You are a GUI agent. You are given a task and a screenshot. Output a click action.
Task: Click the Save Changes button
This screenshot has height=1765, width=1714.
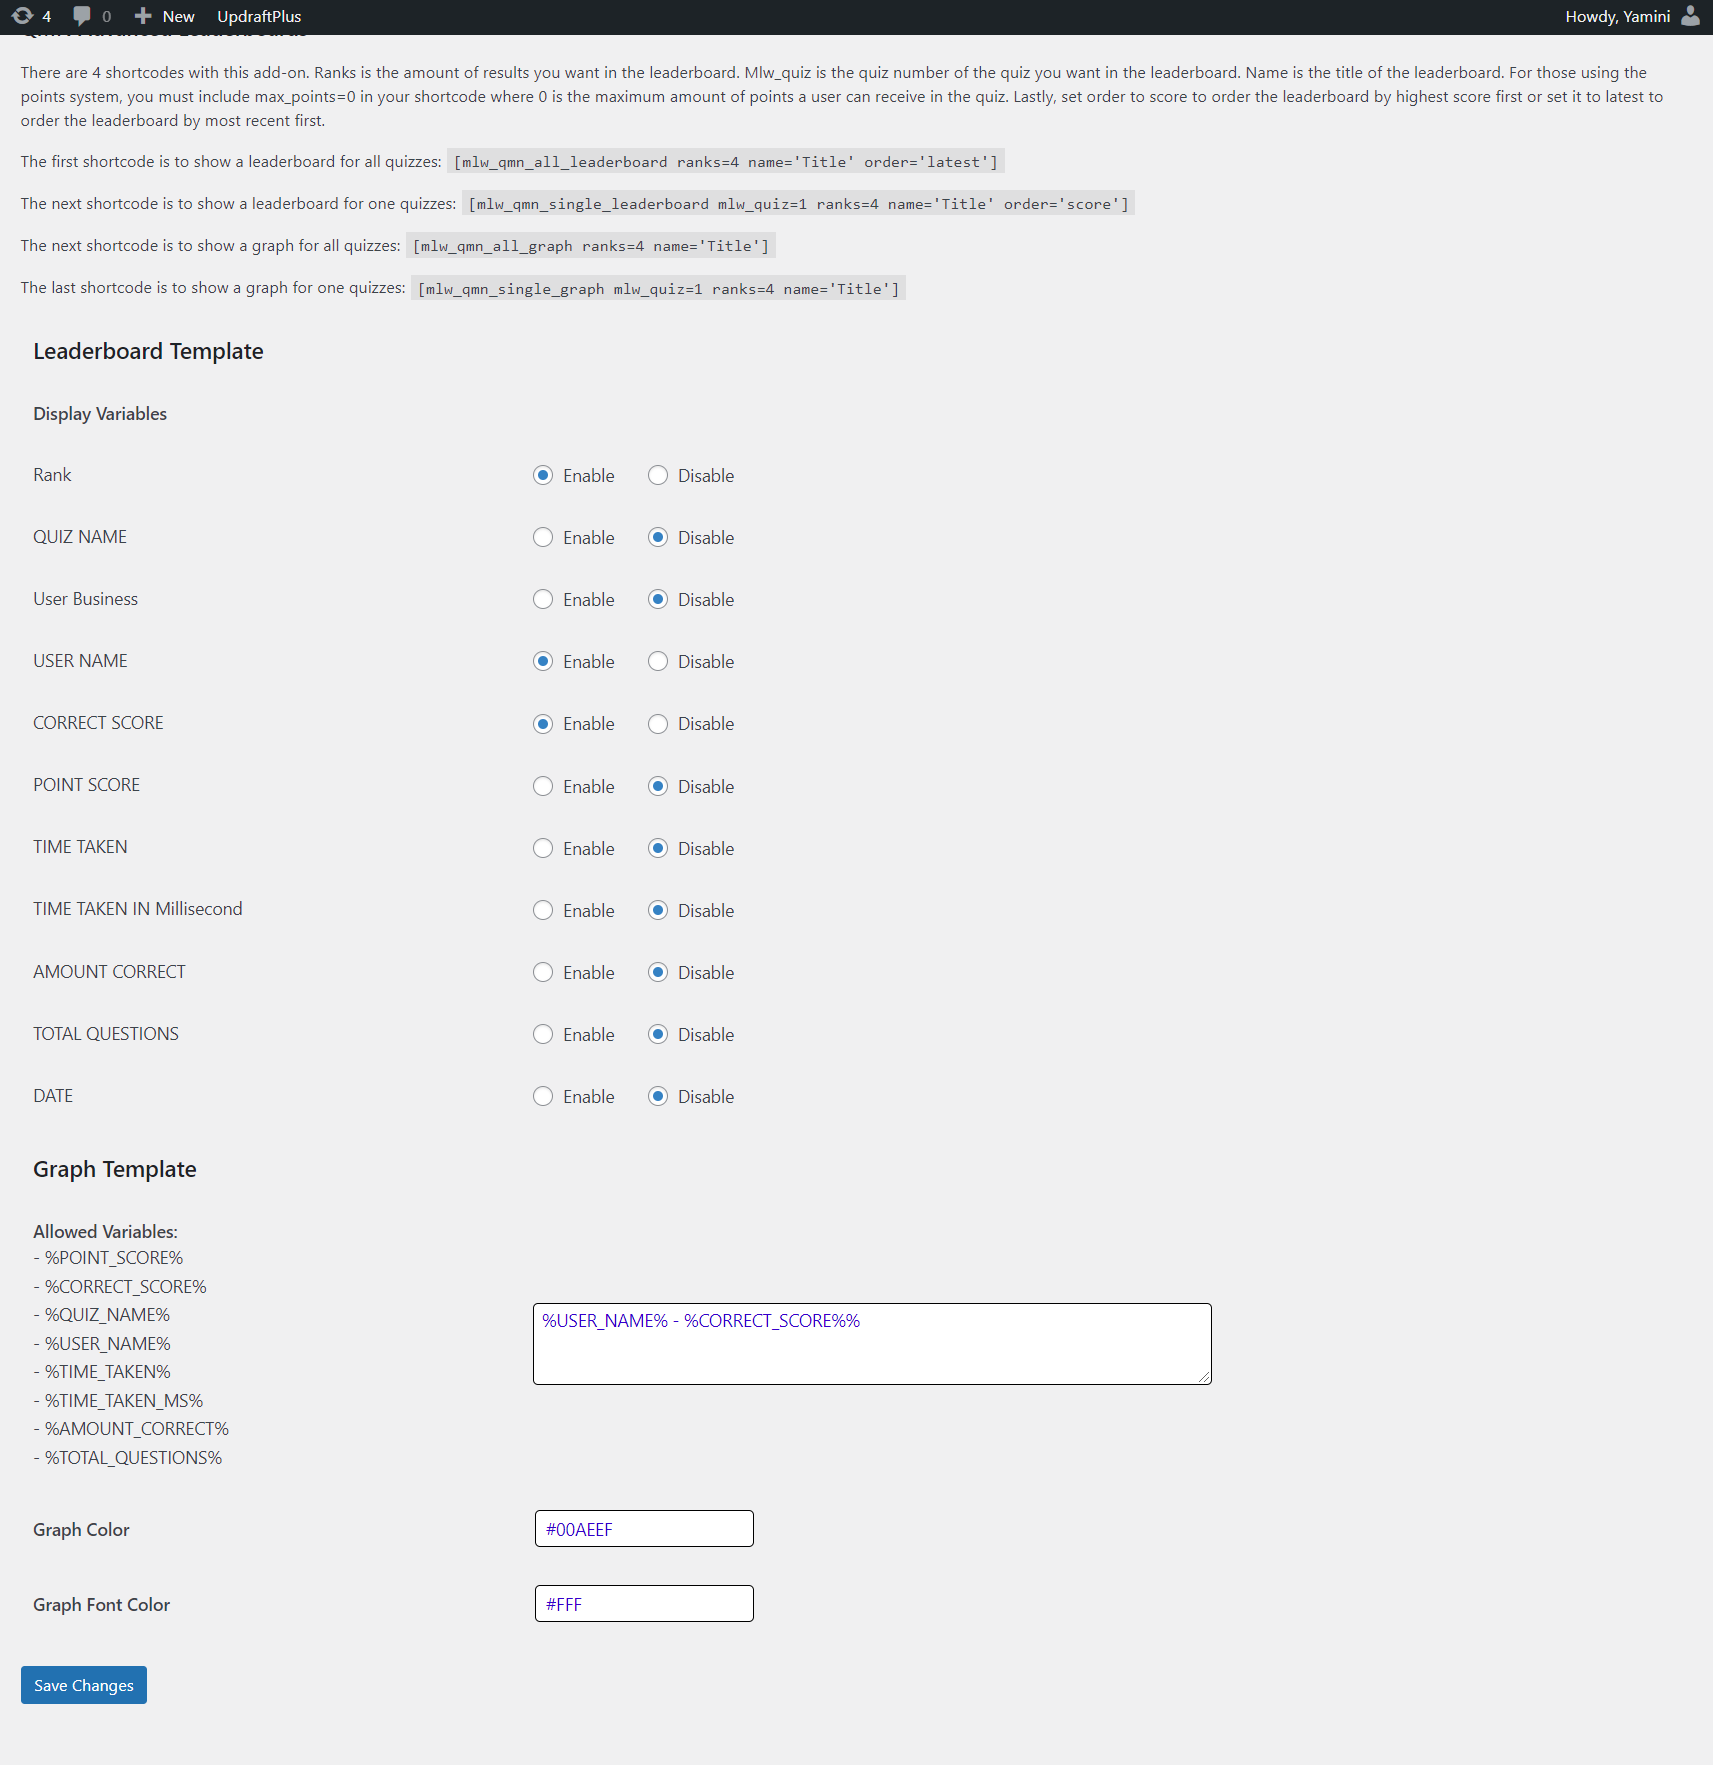point(84,1684)
